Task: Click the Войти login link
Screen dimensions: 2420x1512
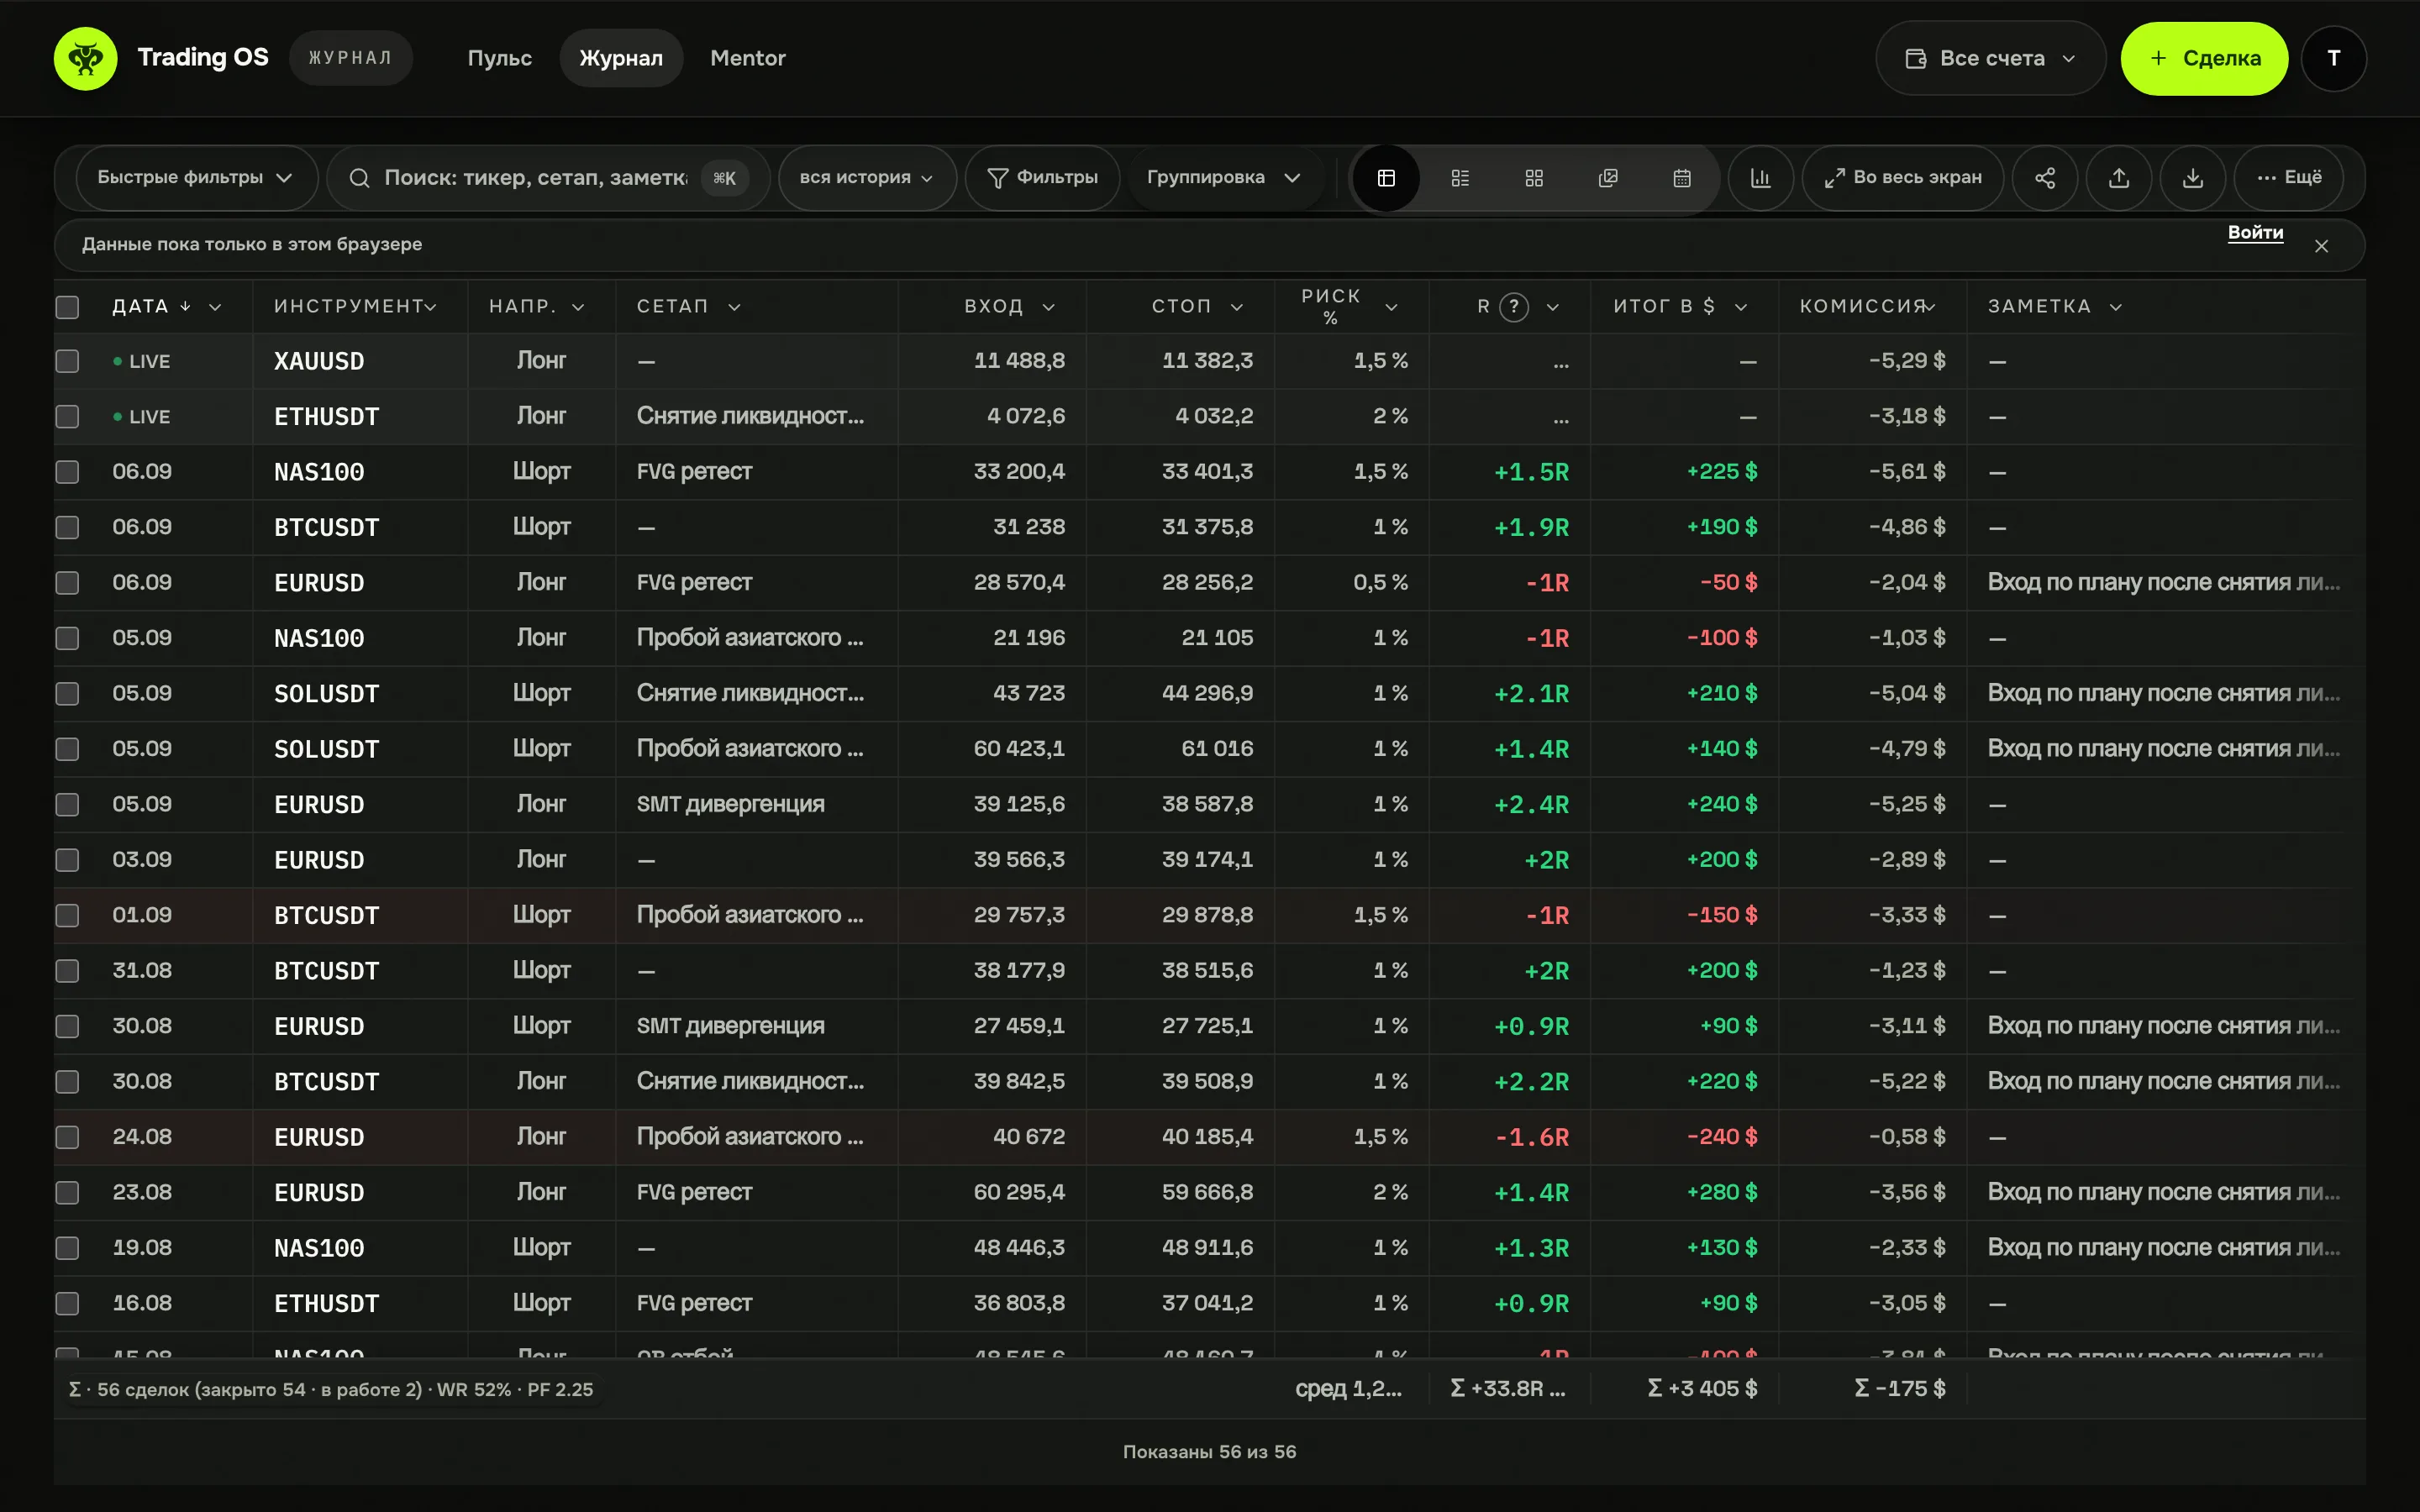Action: pyautogui.click(x=2255, y=233)
